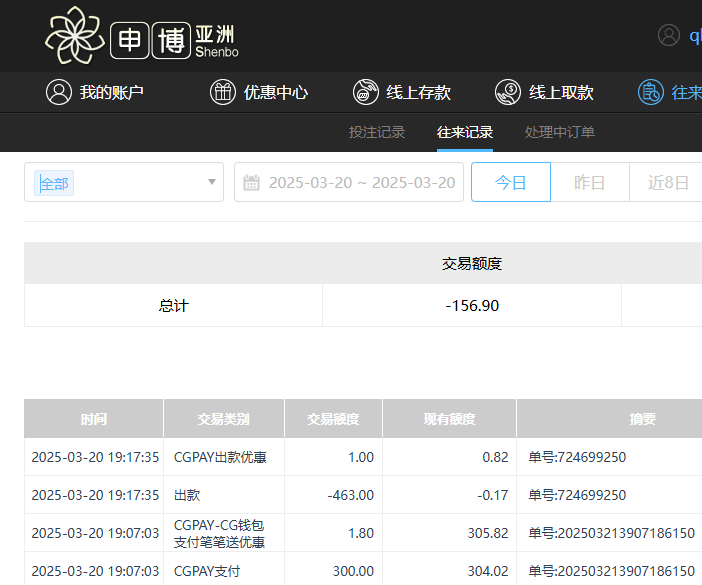The image size is (702, 585).
Task: Click the 305.82 balance cell
Action: (x=449, y=533)
